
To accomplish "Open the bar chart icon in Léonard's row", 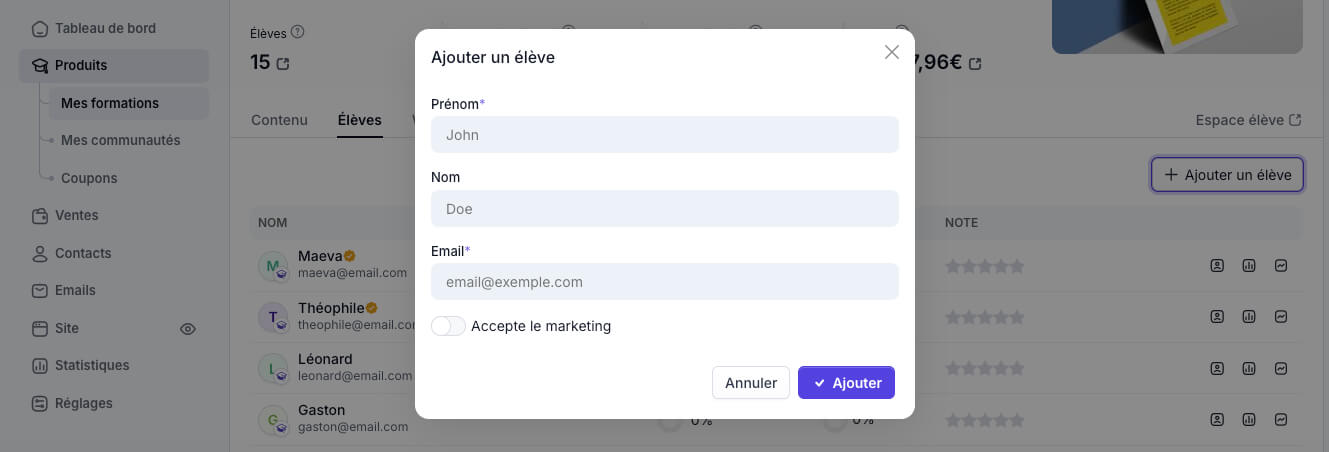I will 1249,368.
